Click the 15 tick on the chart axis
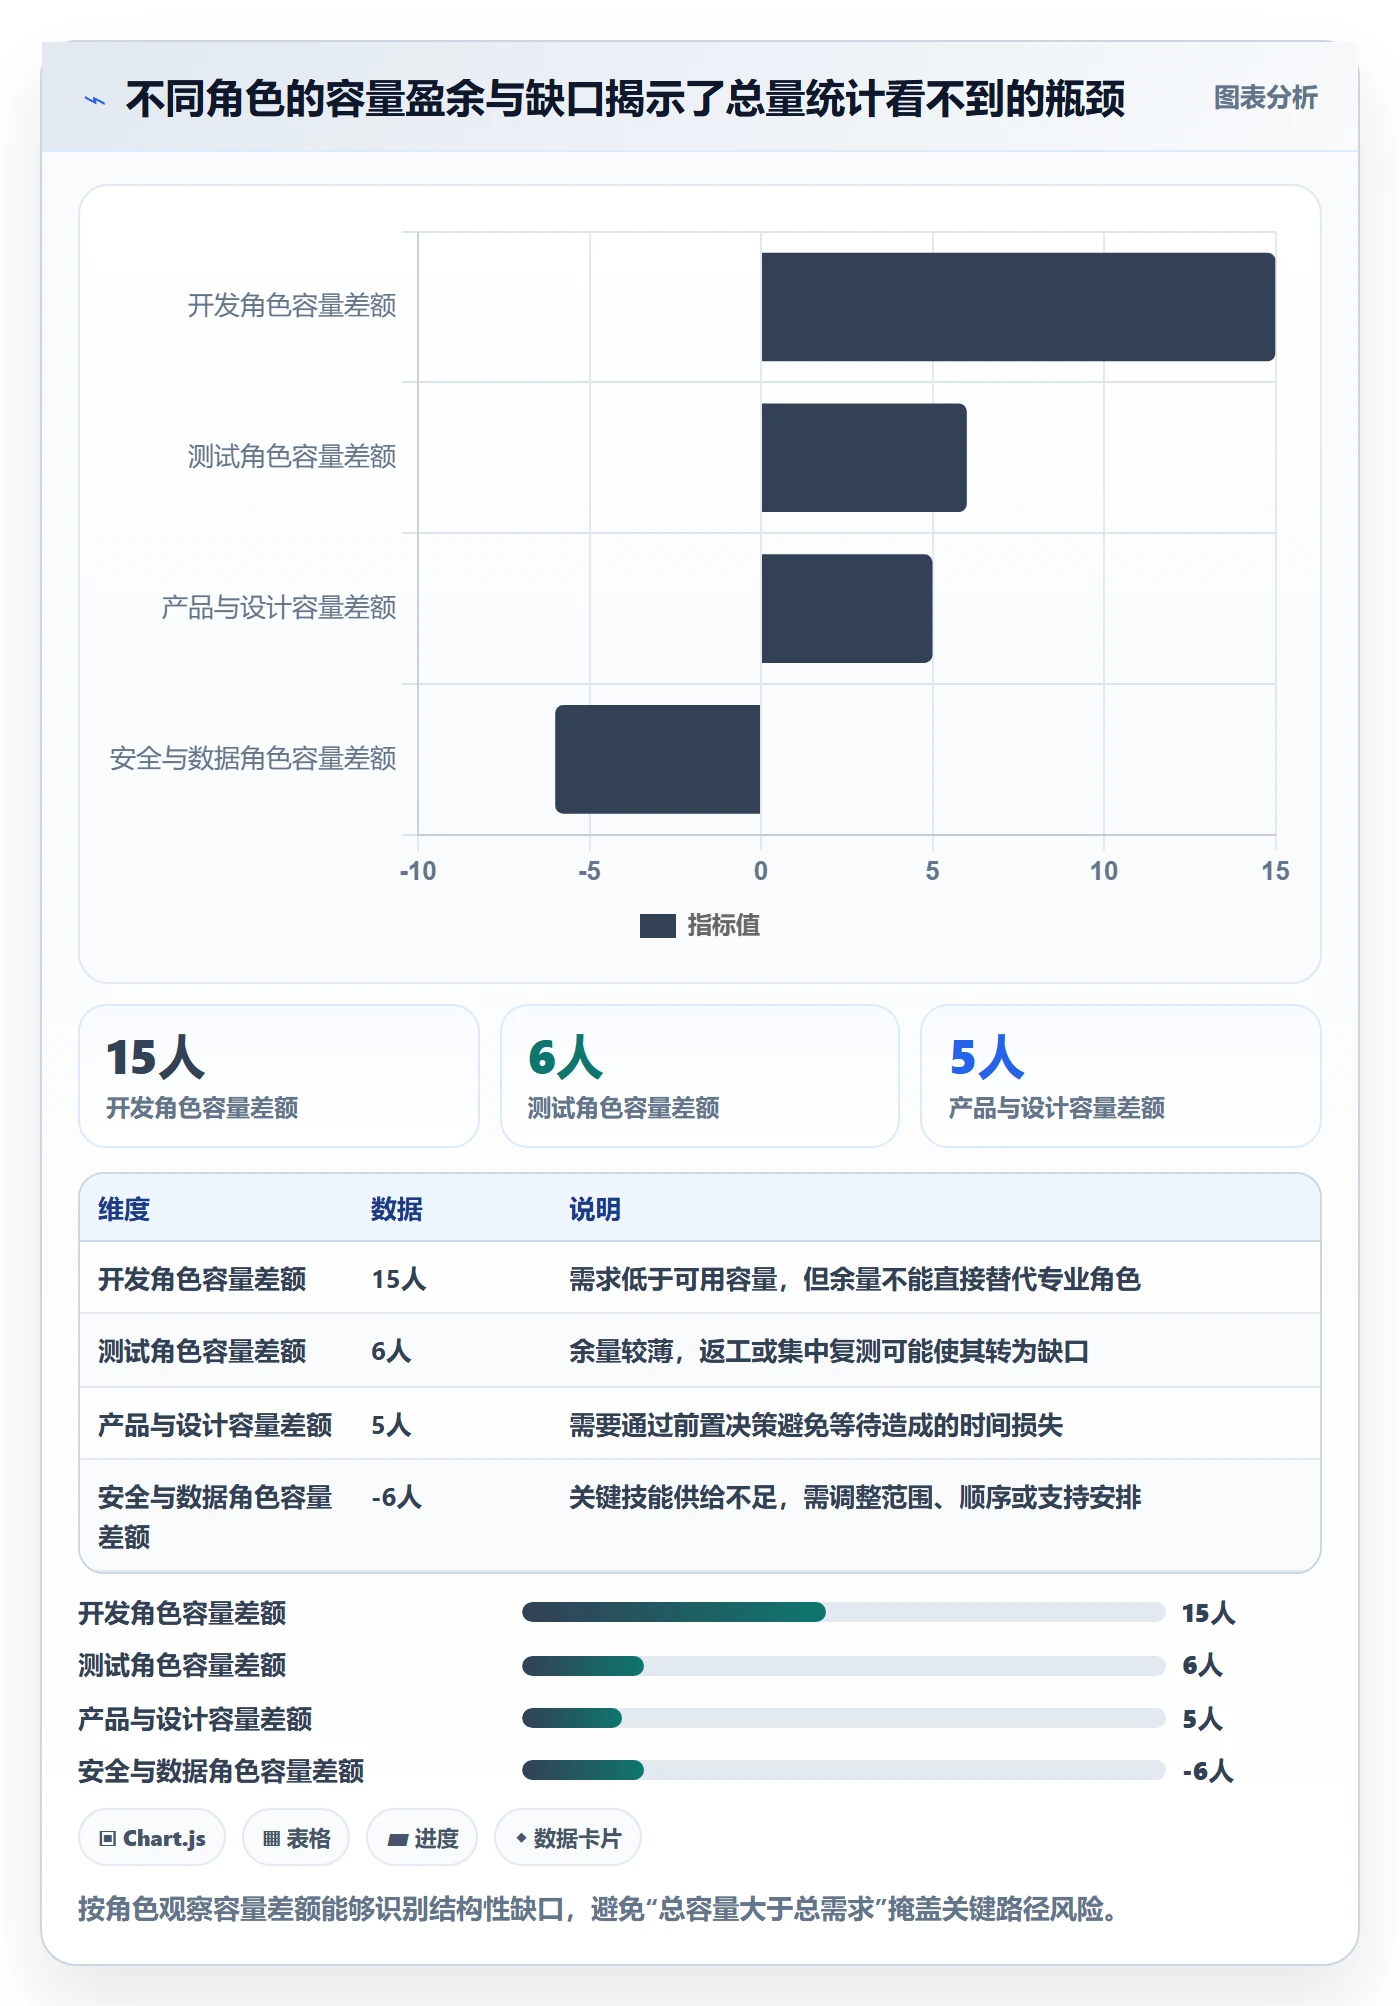The height and width of the screenshot is (2006, 1400). click(1275, 871)
